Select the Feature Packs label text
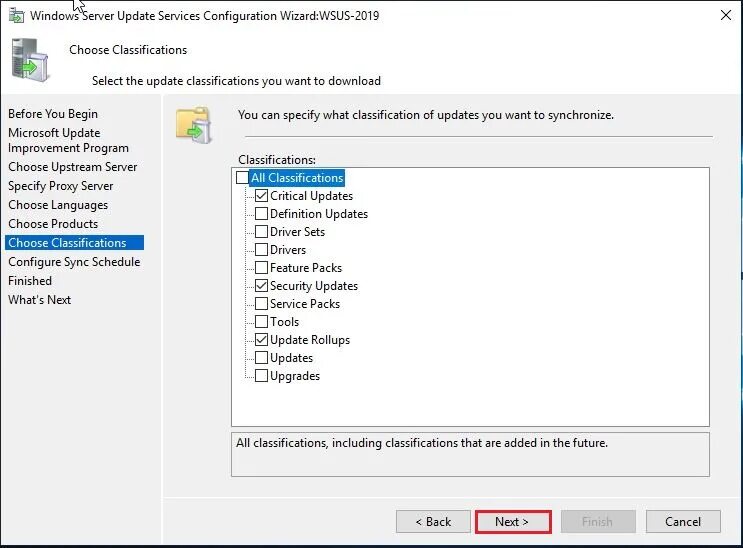743x548 pixels. pos(306,268)
